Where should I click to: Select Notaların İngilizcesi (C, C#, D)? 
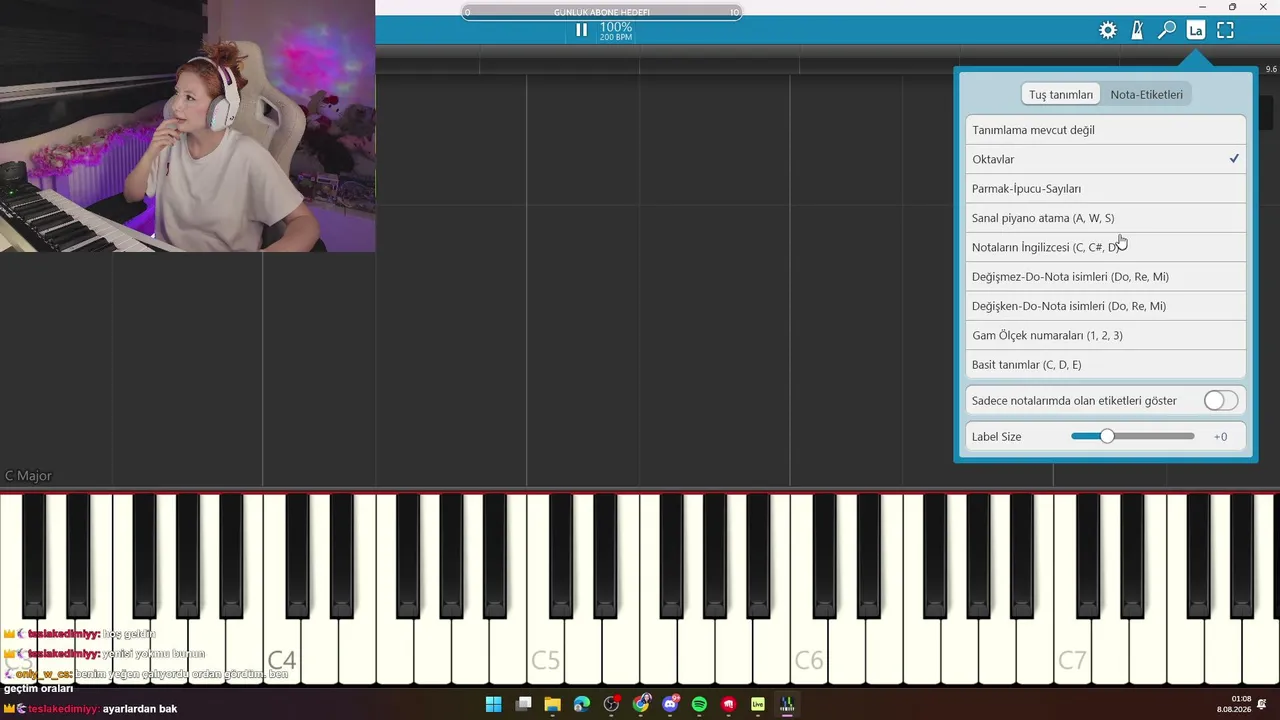coord(1105,247)
